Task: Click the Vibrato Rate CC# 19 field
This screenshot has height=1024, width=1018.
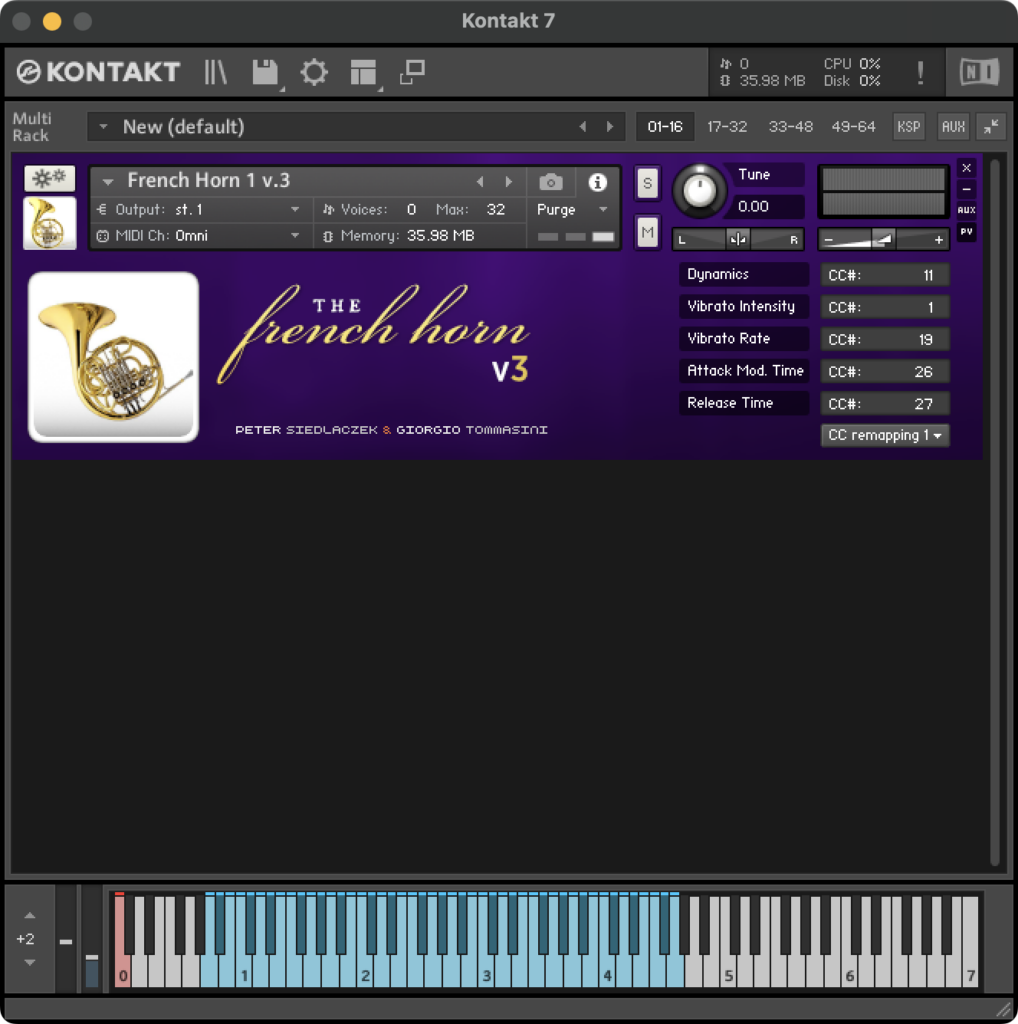Action: pyautogui.click(x=885, y=340)
